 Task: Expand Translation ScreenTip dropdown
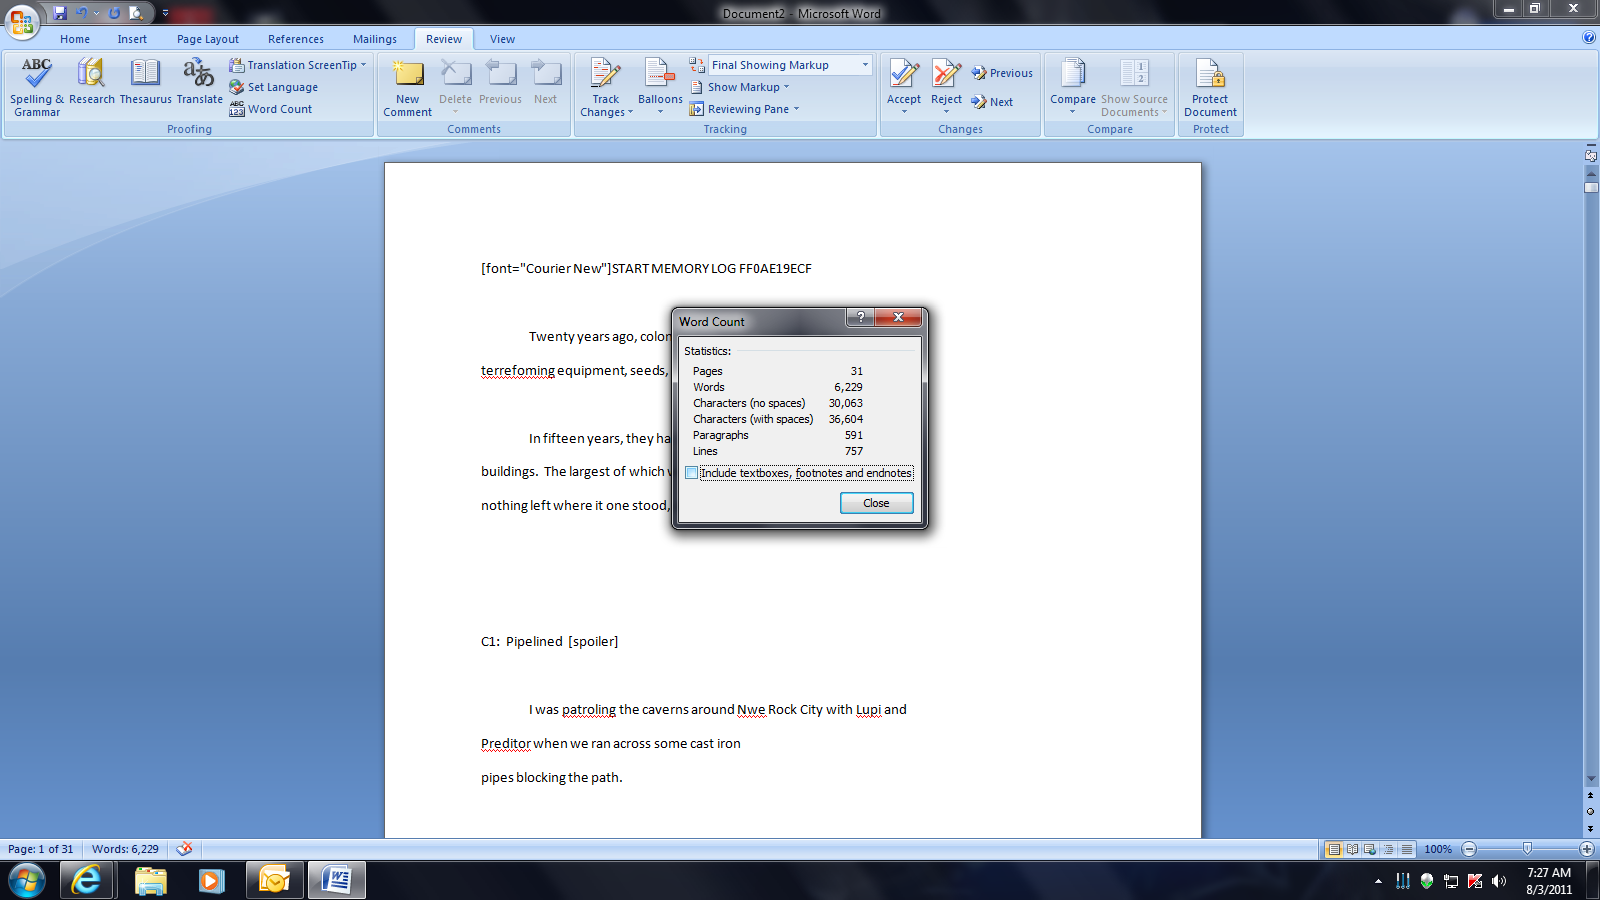coord(363,65)
